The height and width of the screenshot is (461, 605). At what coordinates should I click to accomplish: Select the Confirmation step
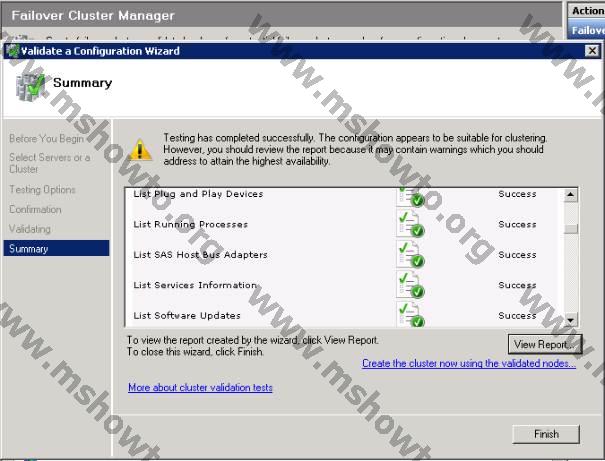click(x=35, y=209)
